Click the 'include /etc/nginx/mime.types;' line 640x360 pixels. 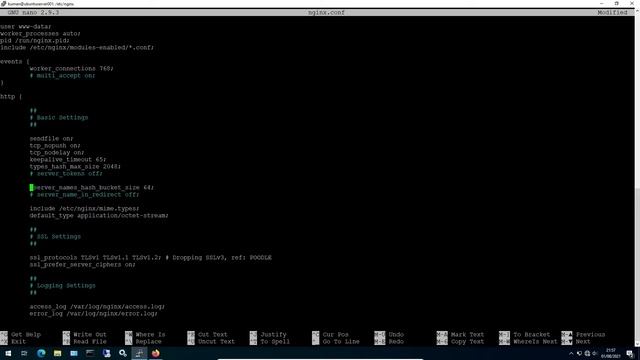click(x=84, y=209)
